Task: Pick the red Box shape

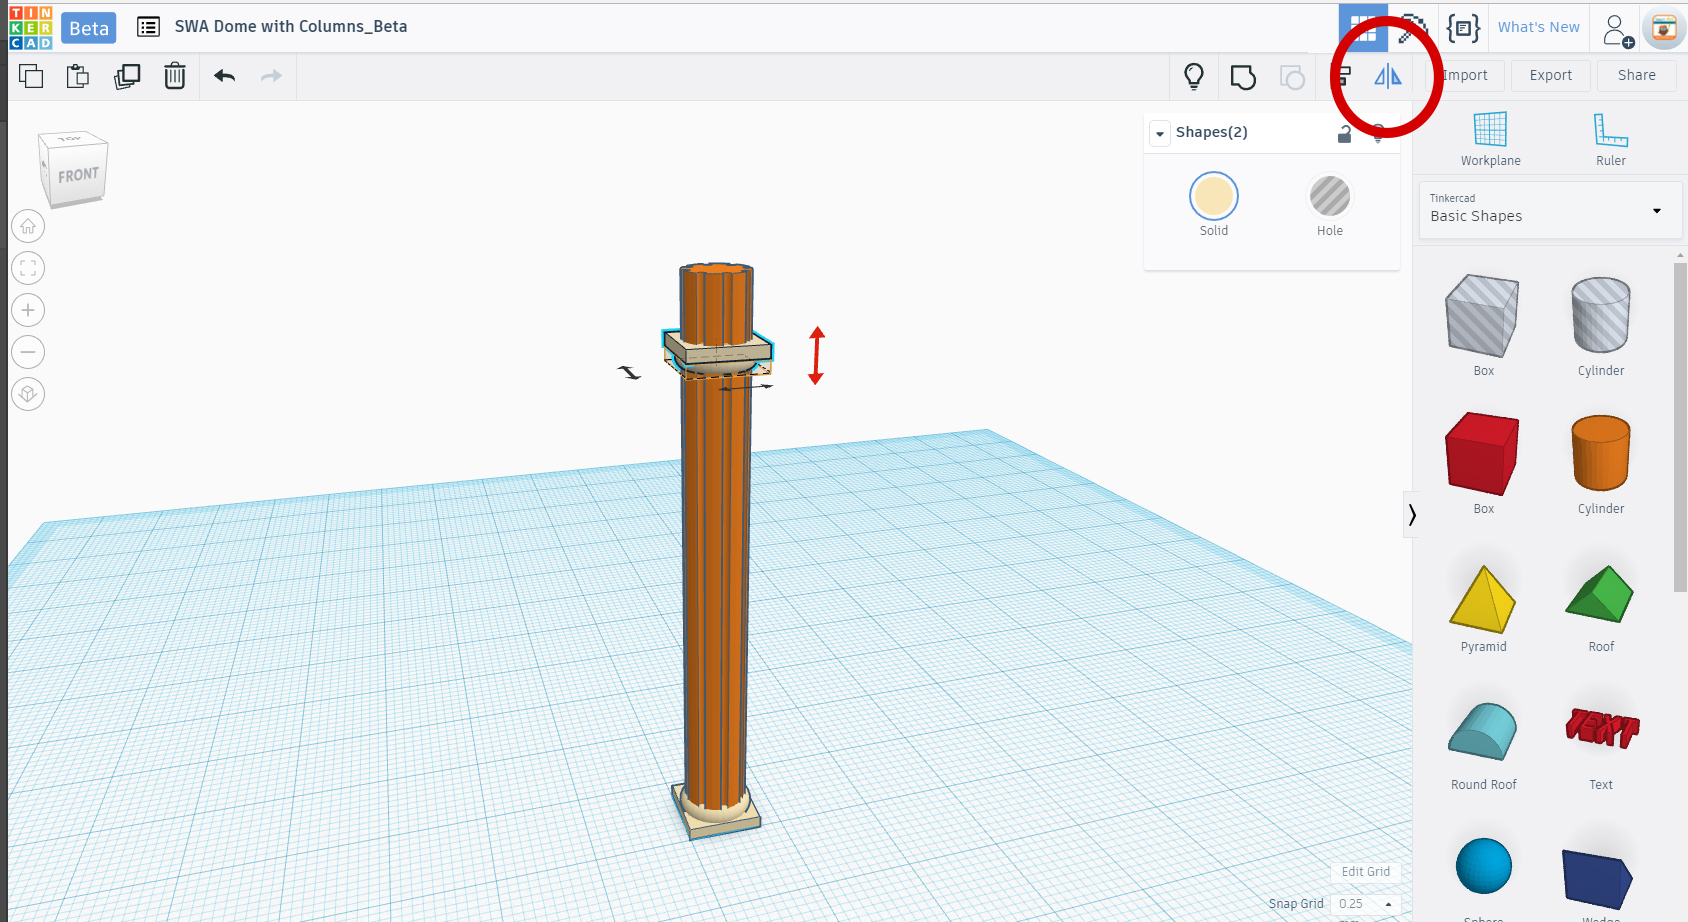Action: [1483, 454]
